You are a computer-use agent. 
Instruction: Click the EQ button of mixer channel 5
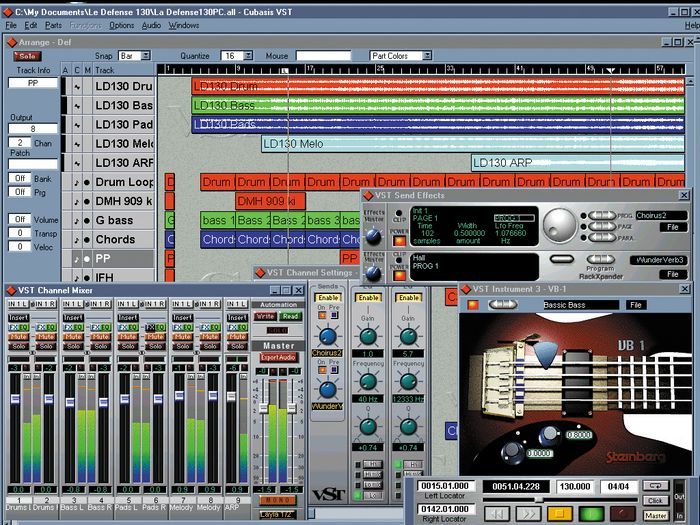[x=132, y=328]
